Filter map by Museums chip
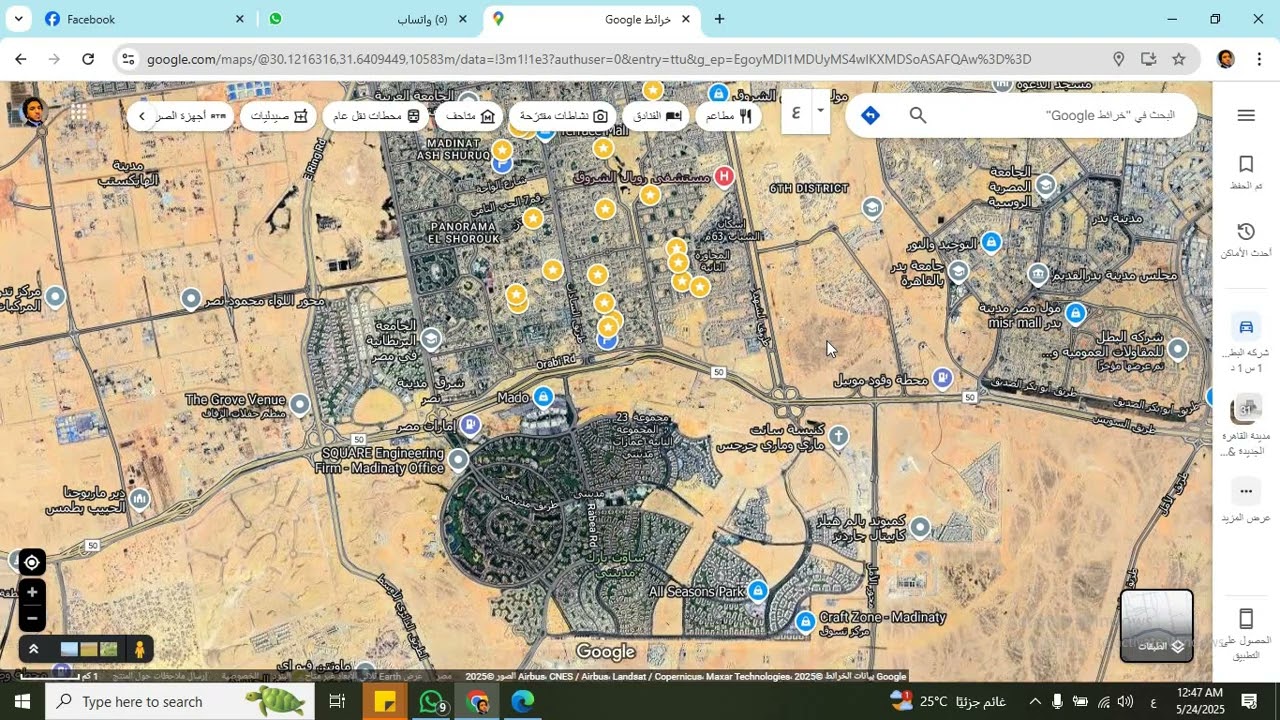Viewport: 1280px width, 720px height. coord(470,116)
